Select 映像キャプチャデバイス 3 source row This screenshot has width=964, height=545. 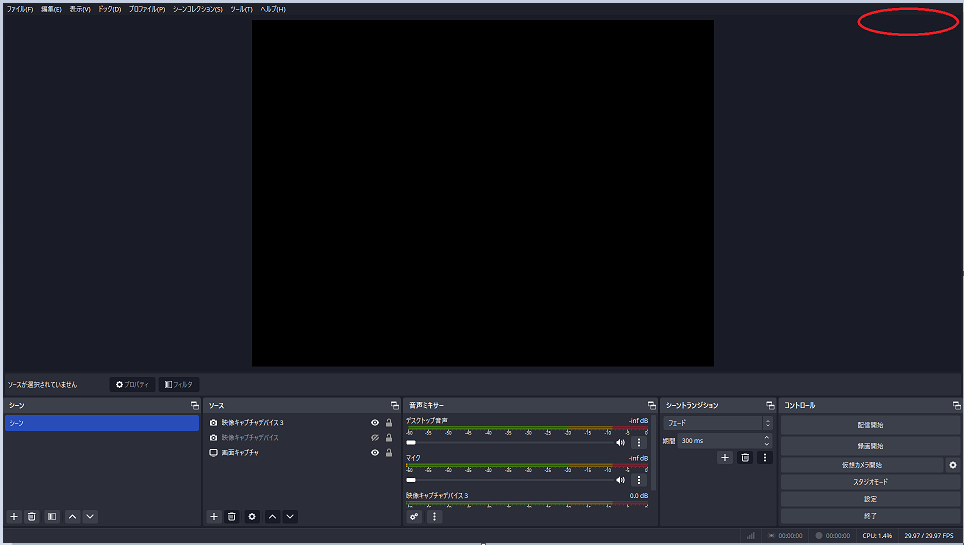pyautogui.click(x=301, y=423)
